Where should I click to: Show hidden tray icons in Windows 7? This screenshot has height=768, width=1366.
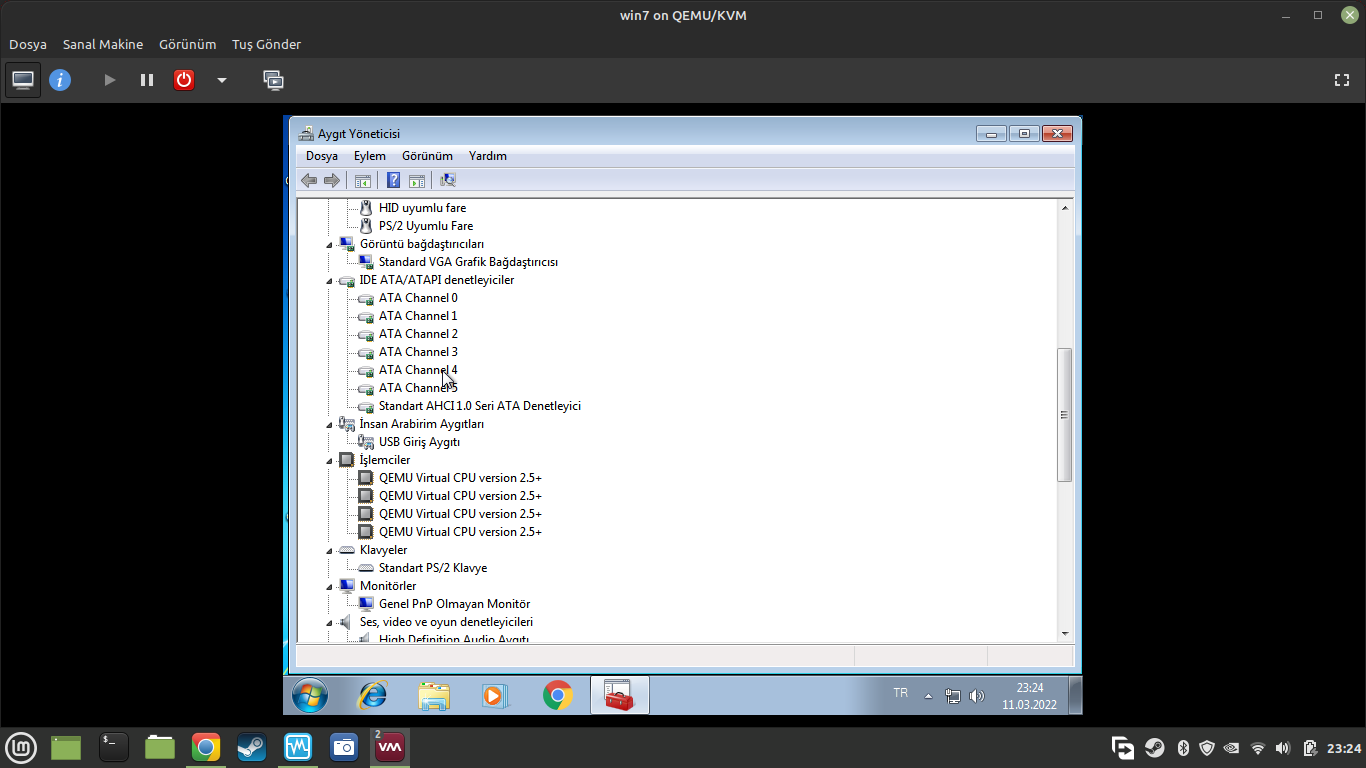pyautogui.click(x=928, y=695)
